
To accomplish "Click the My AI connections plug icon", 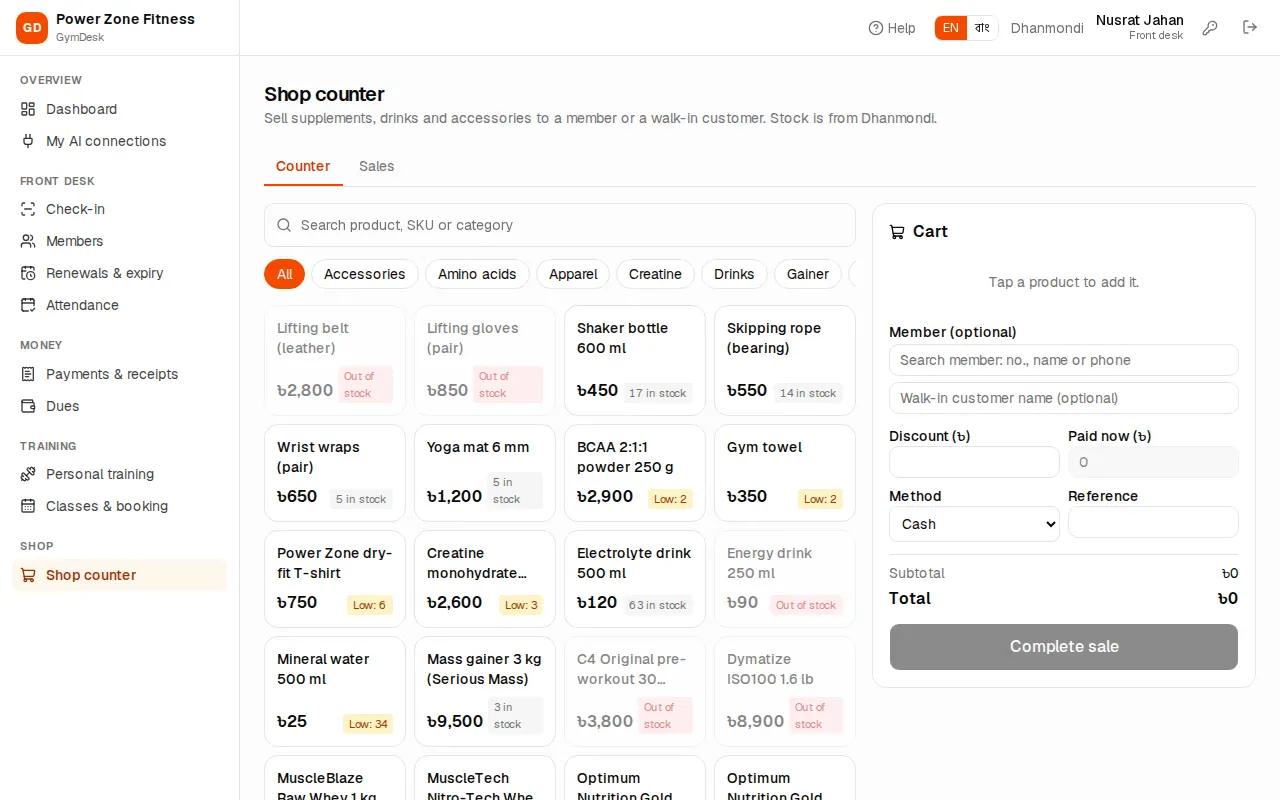I will pos(28,141).
